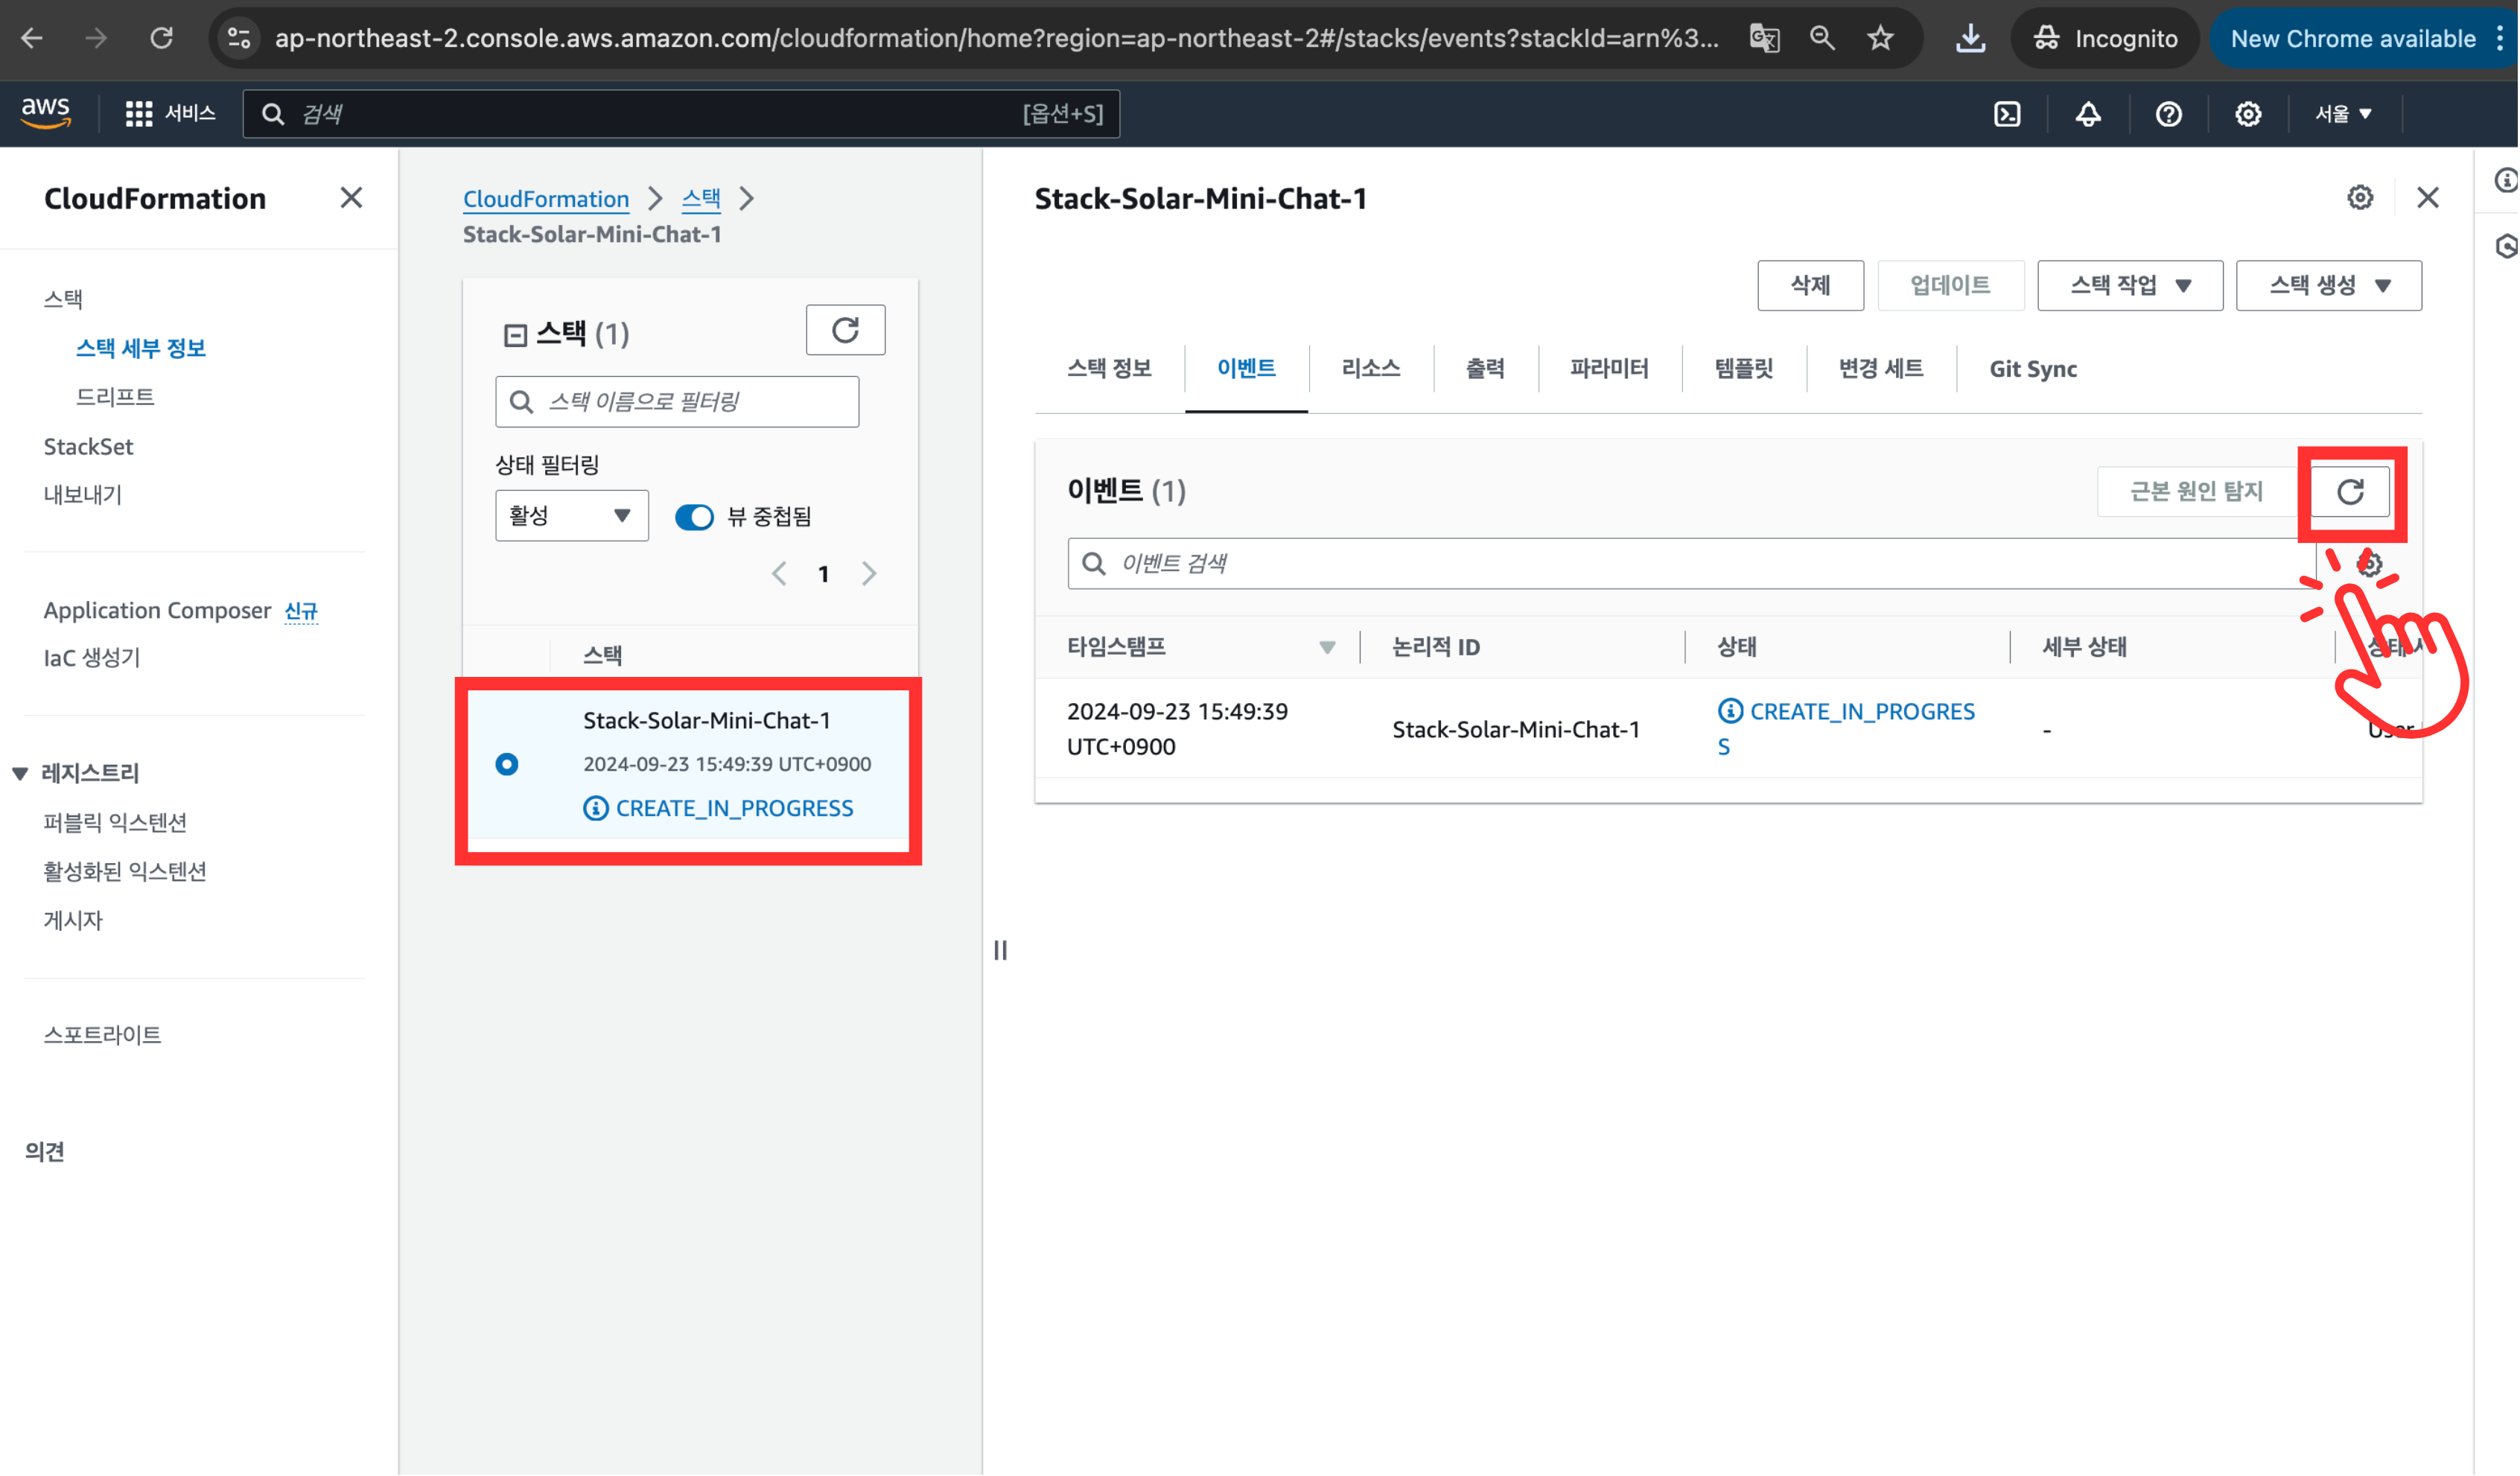The width and height of the screenshot is (2520, 1476).
Task: Switch to the Git Sync tab
Action: coord(2034,369)
